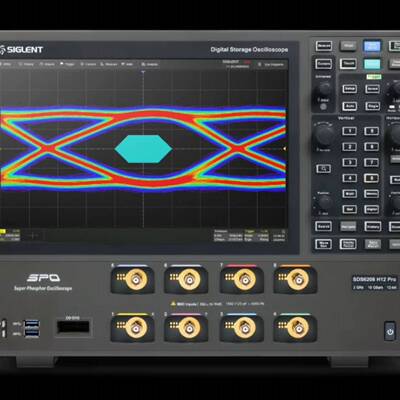Open the Analysis menu on the touchscreen
400x400 pixels.
(150, 64)
